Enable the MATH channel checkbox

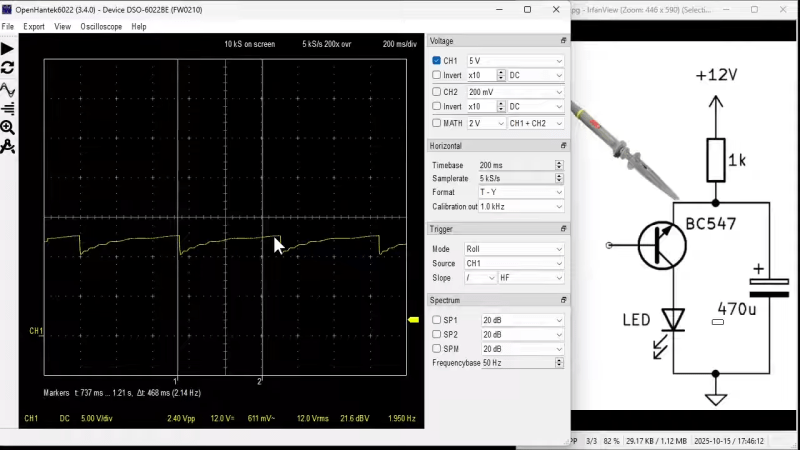pyautogui.click(x=436, y=123)
